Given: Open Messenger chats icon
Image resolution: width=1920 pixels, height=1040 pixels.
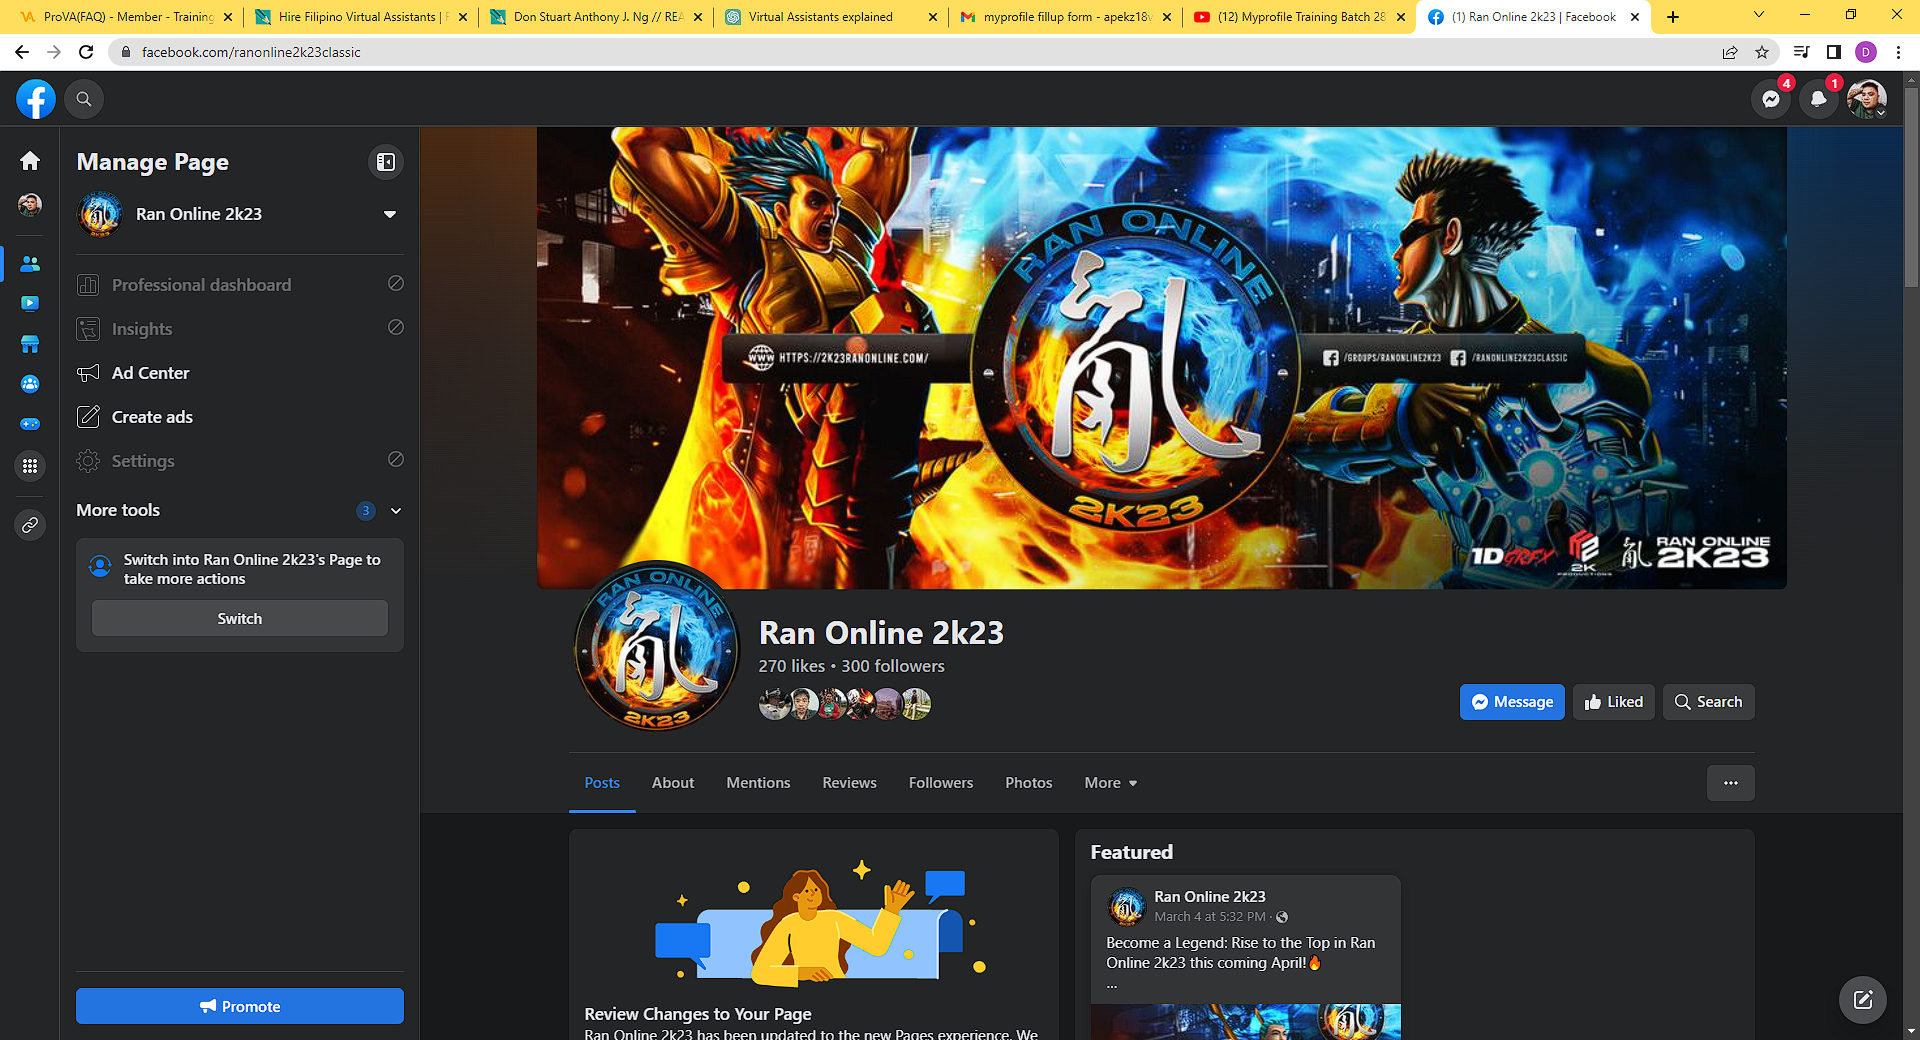Looking at the screenshot, I should pyautogui.click(x=1771, y=99).
